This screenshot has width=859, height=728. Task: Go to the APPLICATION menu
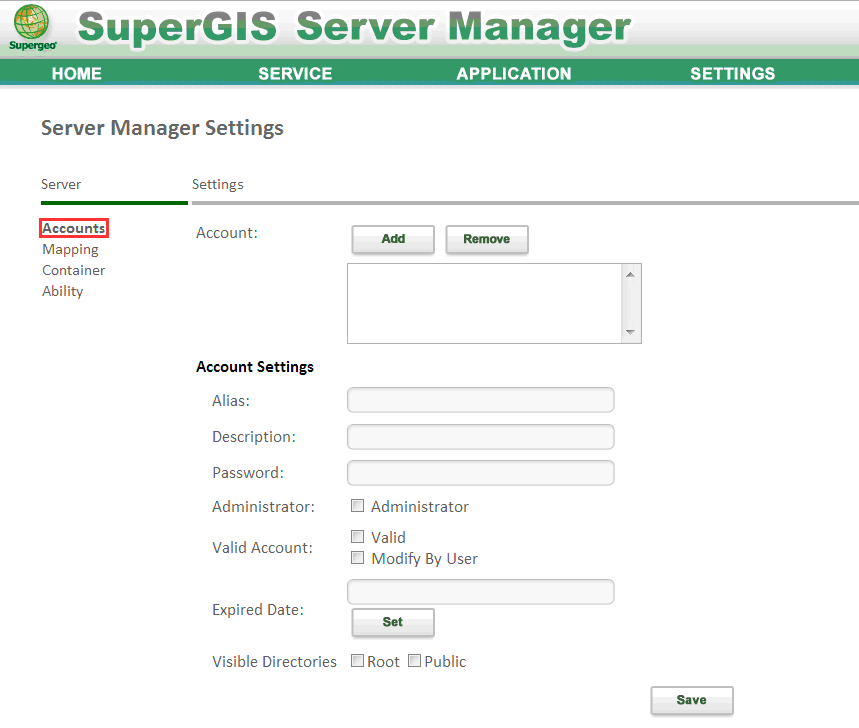pyautogui.click(x=514, y=73)
